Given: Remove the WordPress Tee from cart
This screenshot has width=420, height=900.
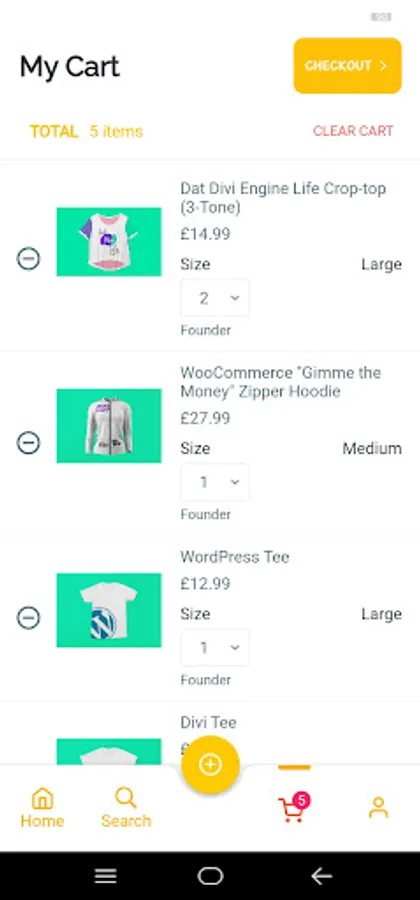Looking at the screenshot, I should coord(28,618).
